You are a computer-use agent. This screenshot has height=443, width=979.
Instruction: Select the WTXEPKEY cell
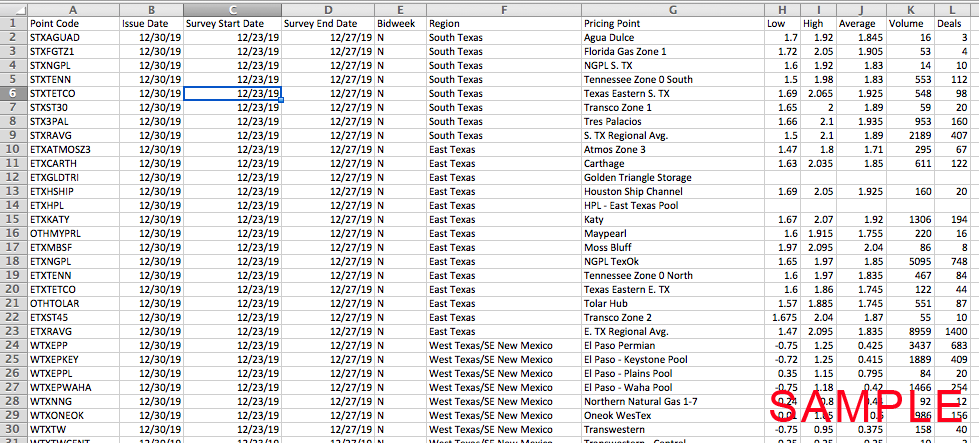[x=74, y=359]
